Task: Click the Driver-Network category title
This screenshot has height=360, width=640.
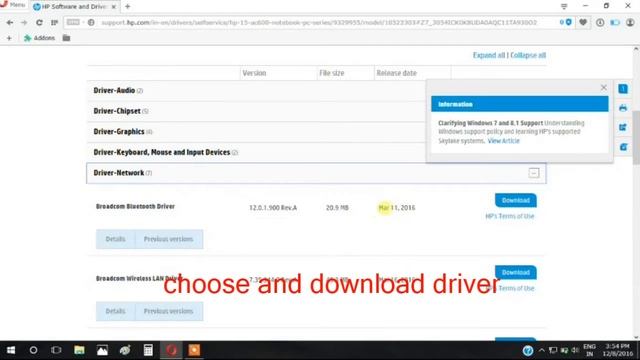Action: click(x=119, y=173)
